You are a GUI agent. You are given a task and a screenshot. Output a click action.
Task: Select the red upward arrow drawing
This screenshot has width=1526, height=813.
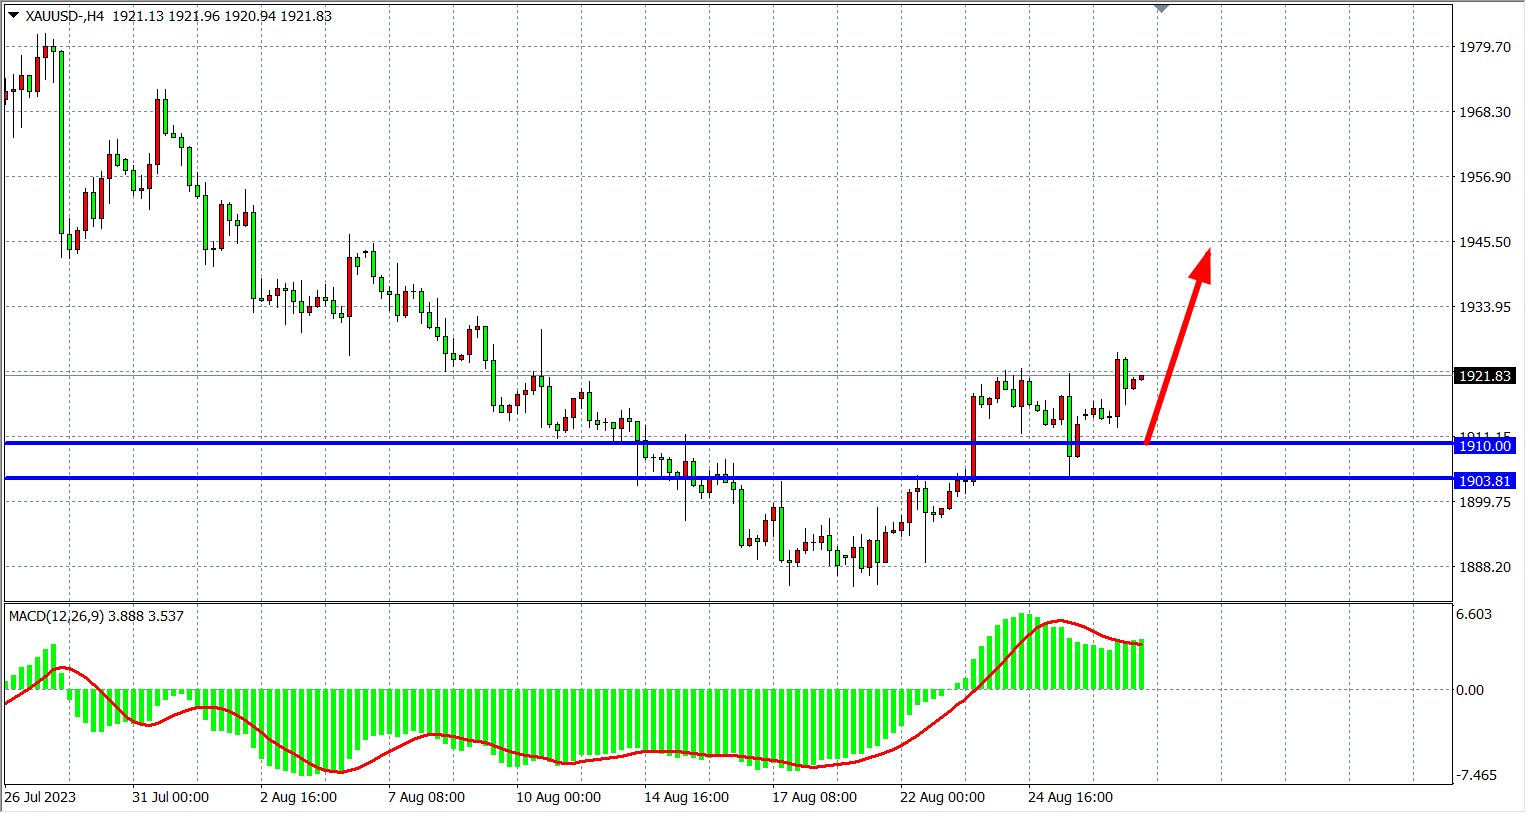(1179, 344)
